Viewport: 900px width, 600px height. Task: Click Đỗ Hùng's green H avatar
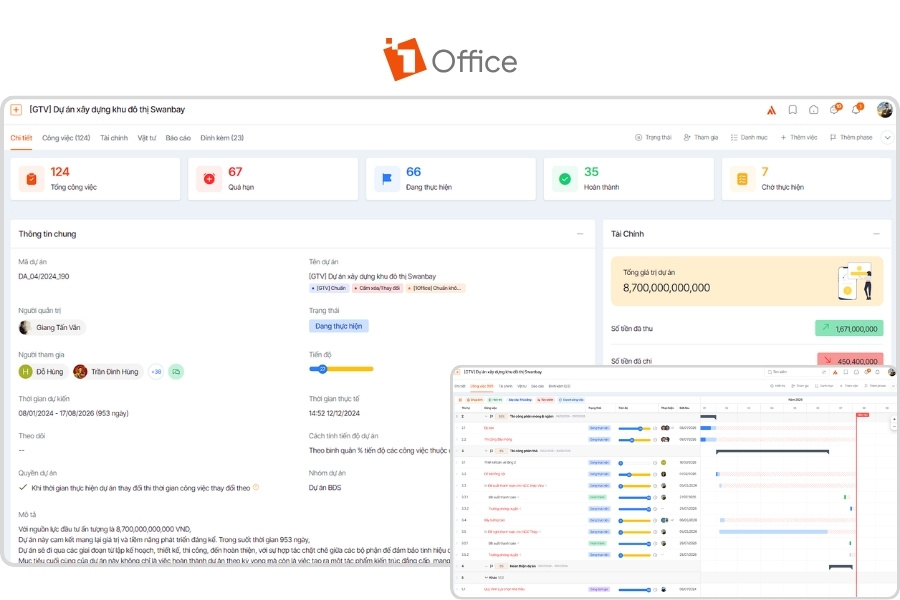click(x=25, y=371)
